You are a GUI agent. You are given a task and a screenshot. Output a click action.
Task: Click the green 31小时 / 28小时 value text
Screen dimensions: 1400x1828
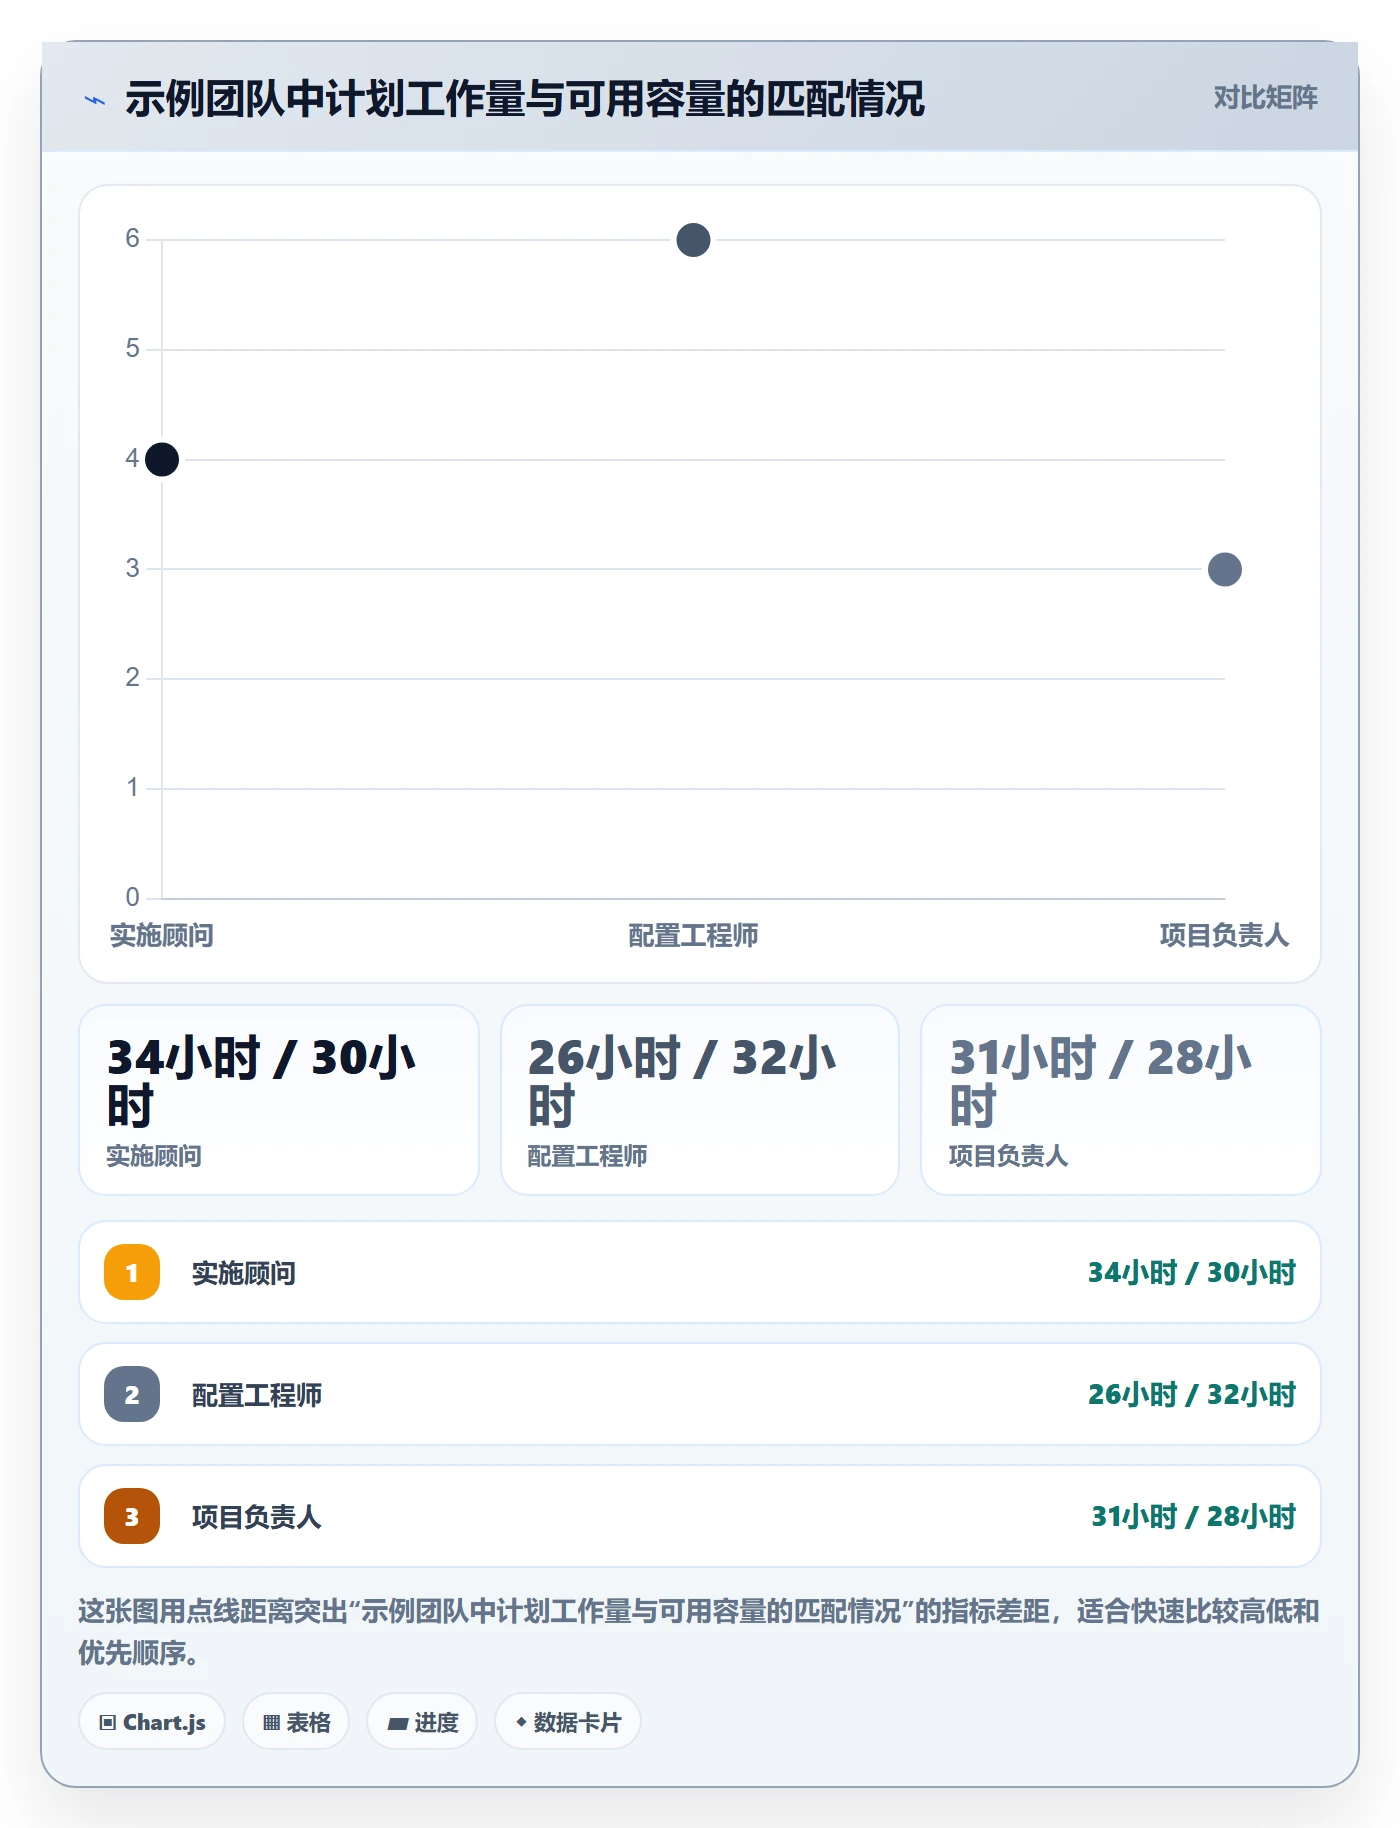1193,1516
